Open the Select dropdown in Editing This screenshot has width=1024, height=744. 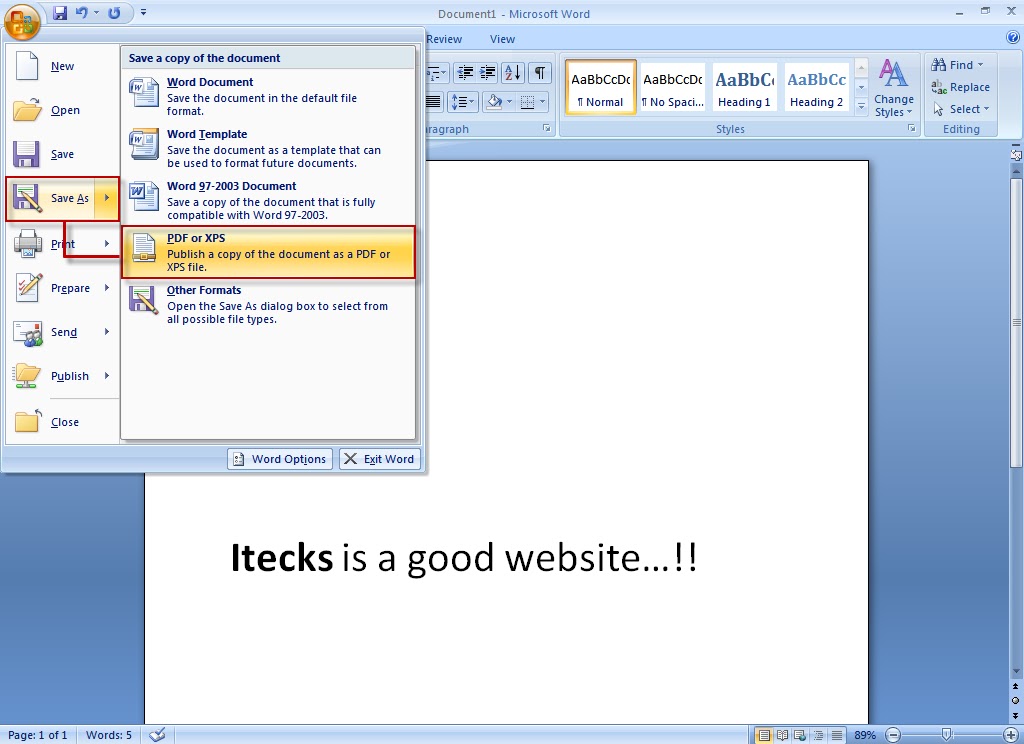coord(961,109)
